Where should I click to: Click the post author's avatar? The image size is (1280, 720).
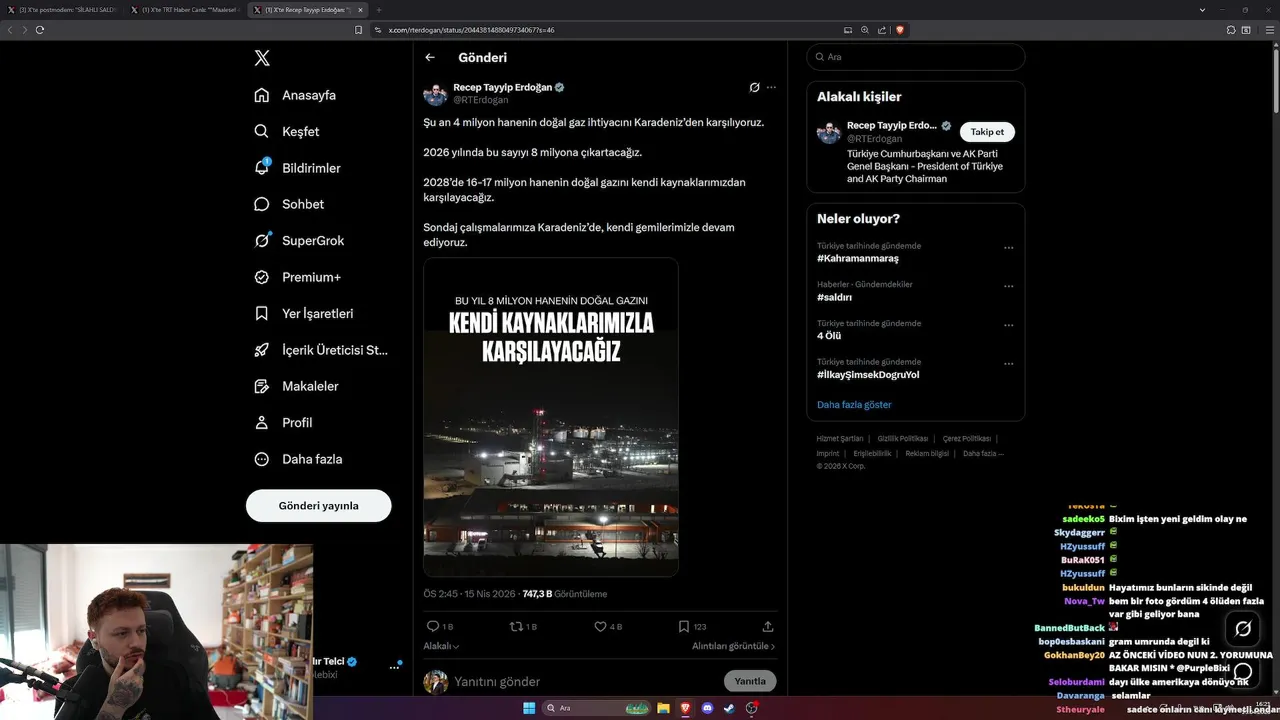coord(435,93)
